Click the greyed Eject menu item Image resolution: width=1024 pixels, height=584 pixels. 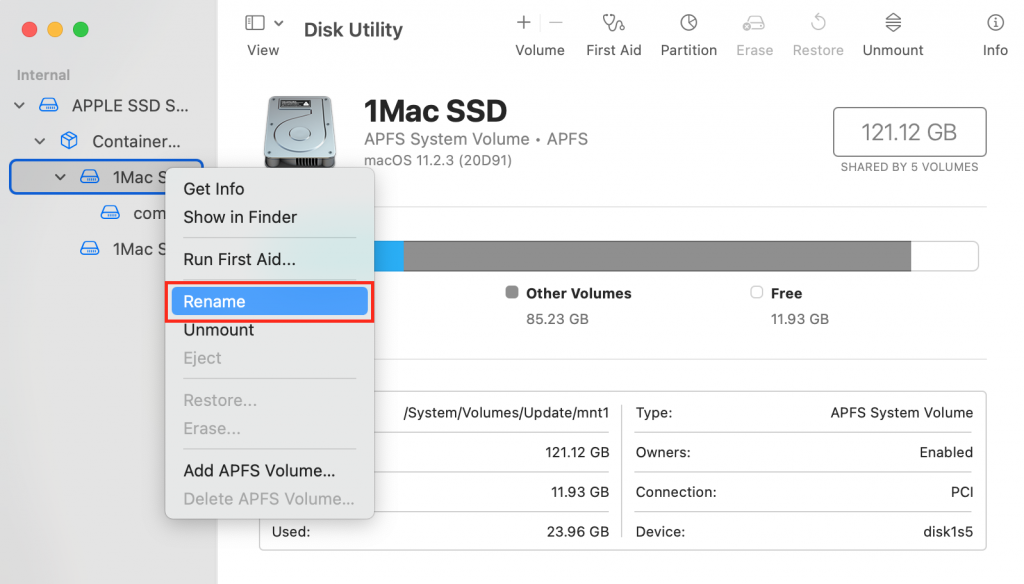point(202,358)
